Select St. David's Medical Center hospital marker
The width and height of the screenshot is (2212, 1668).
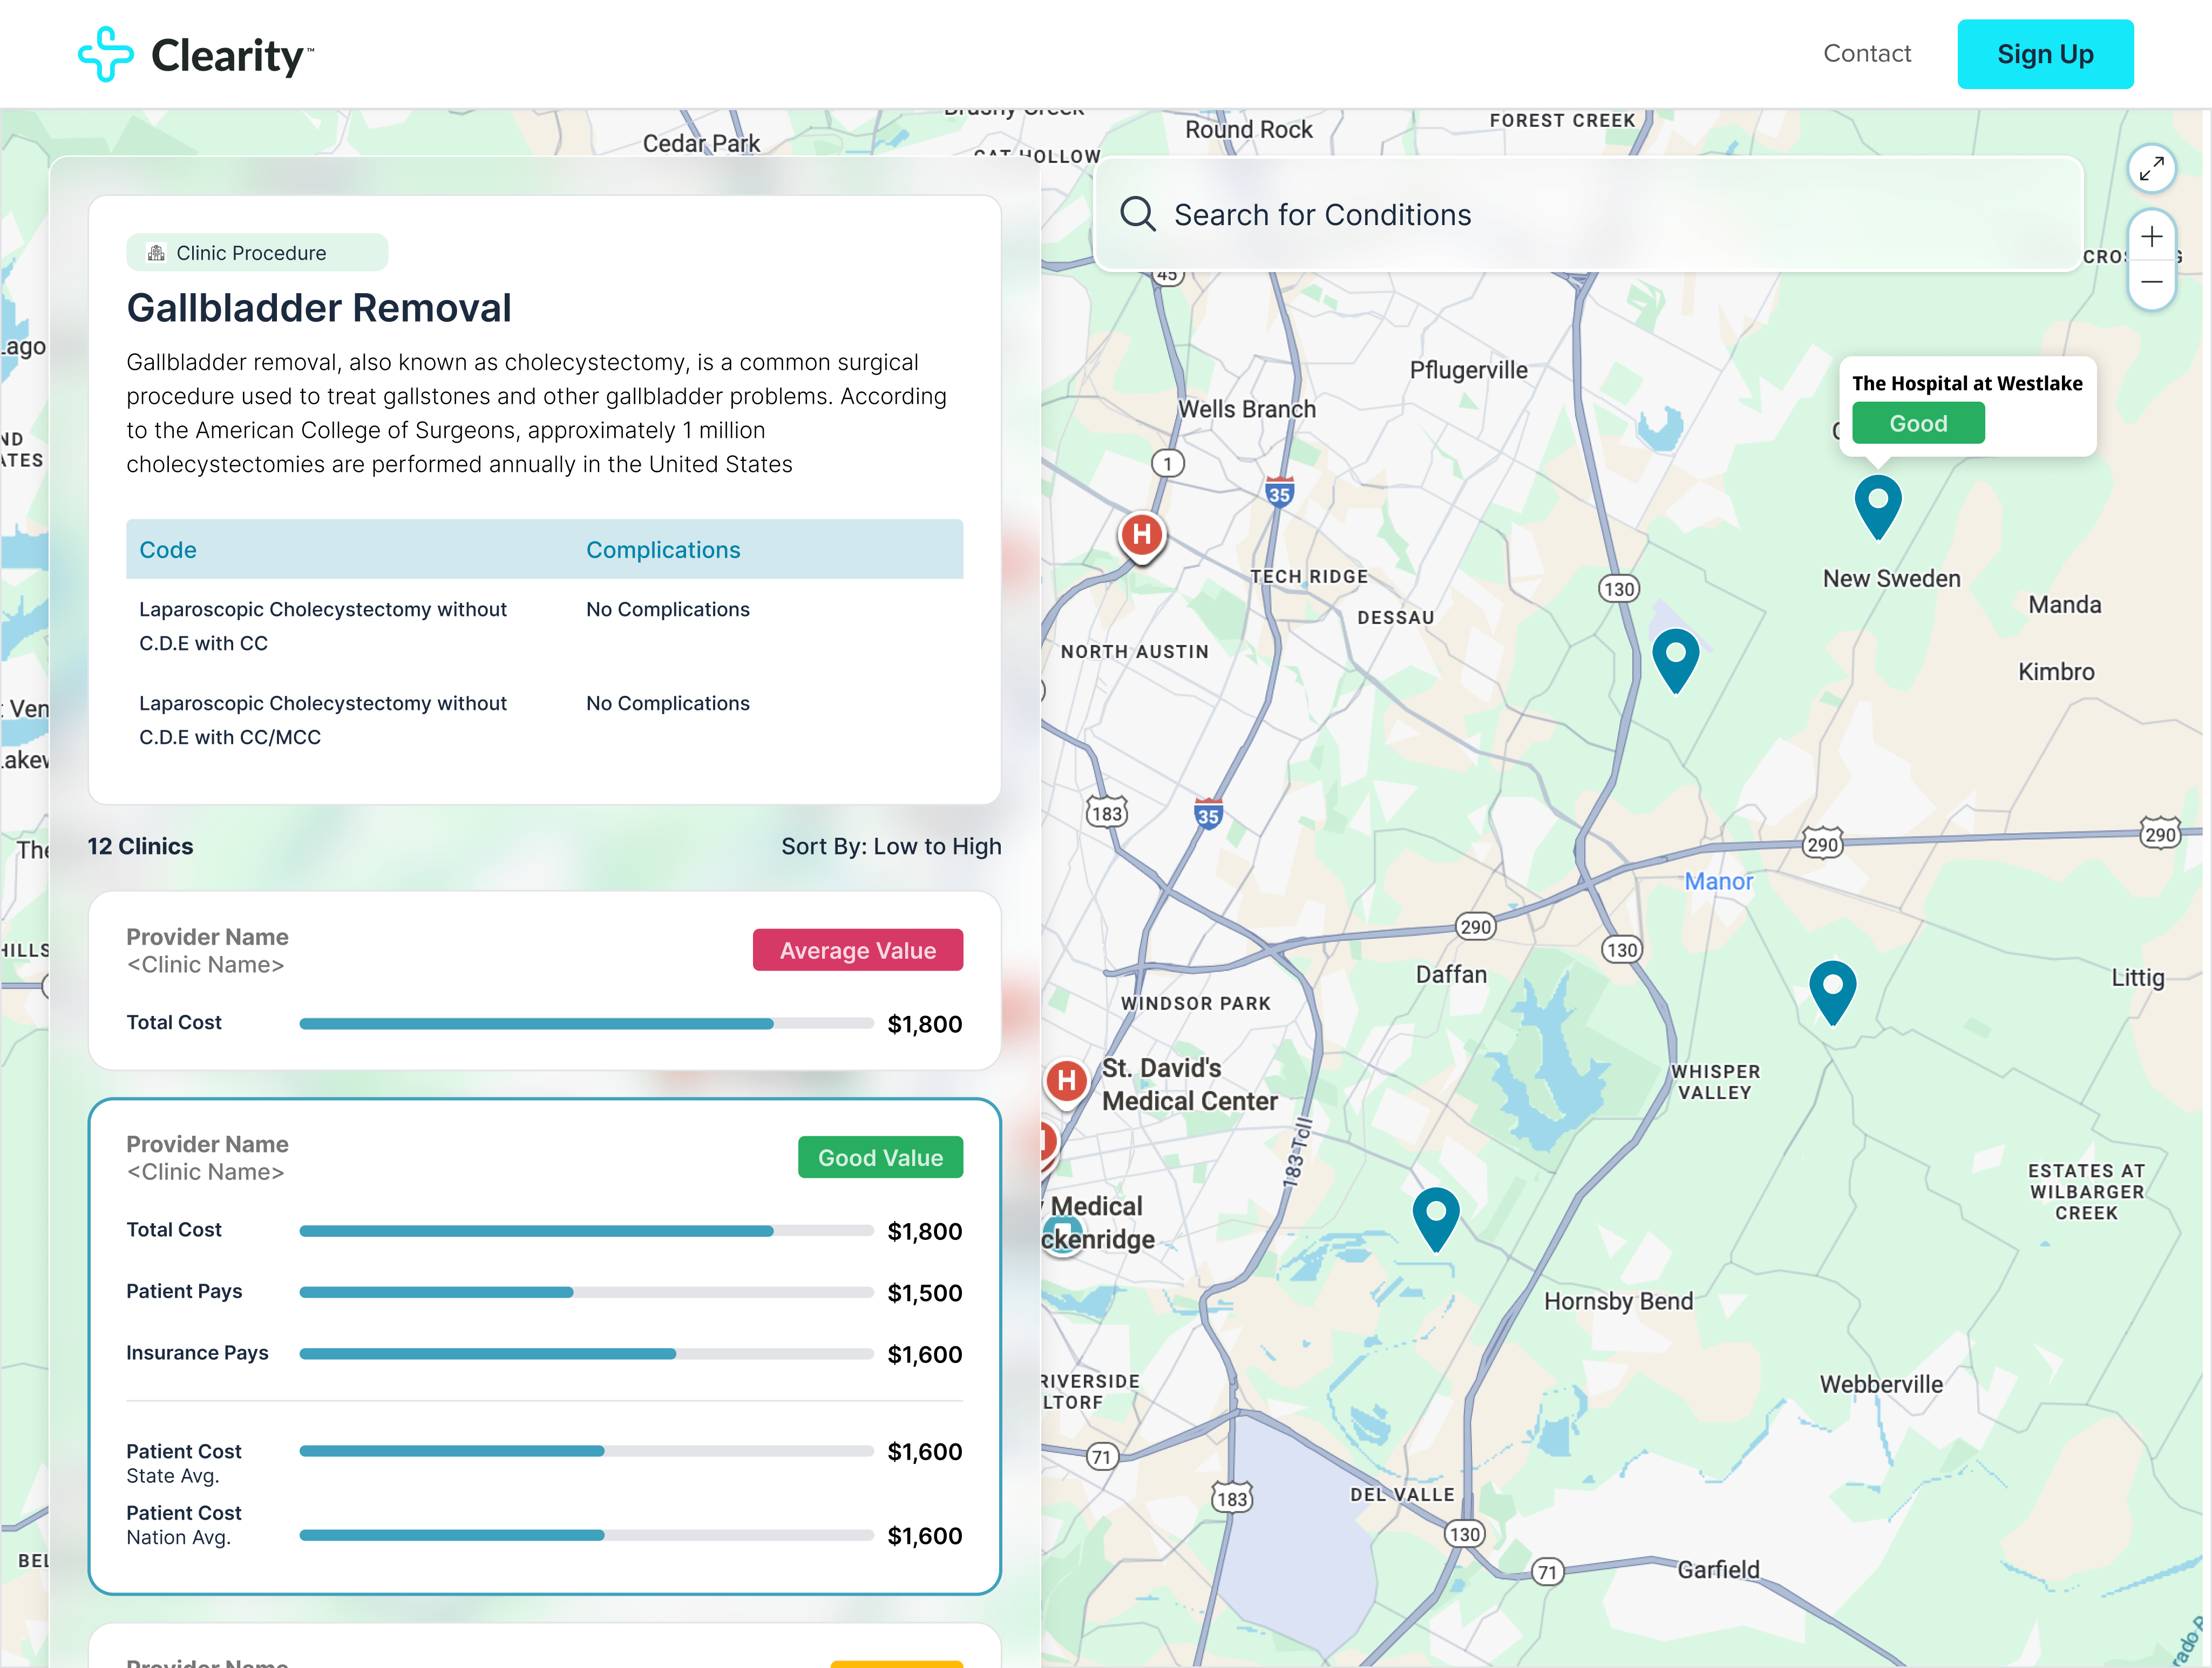coord(1066,1081)
